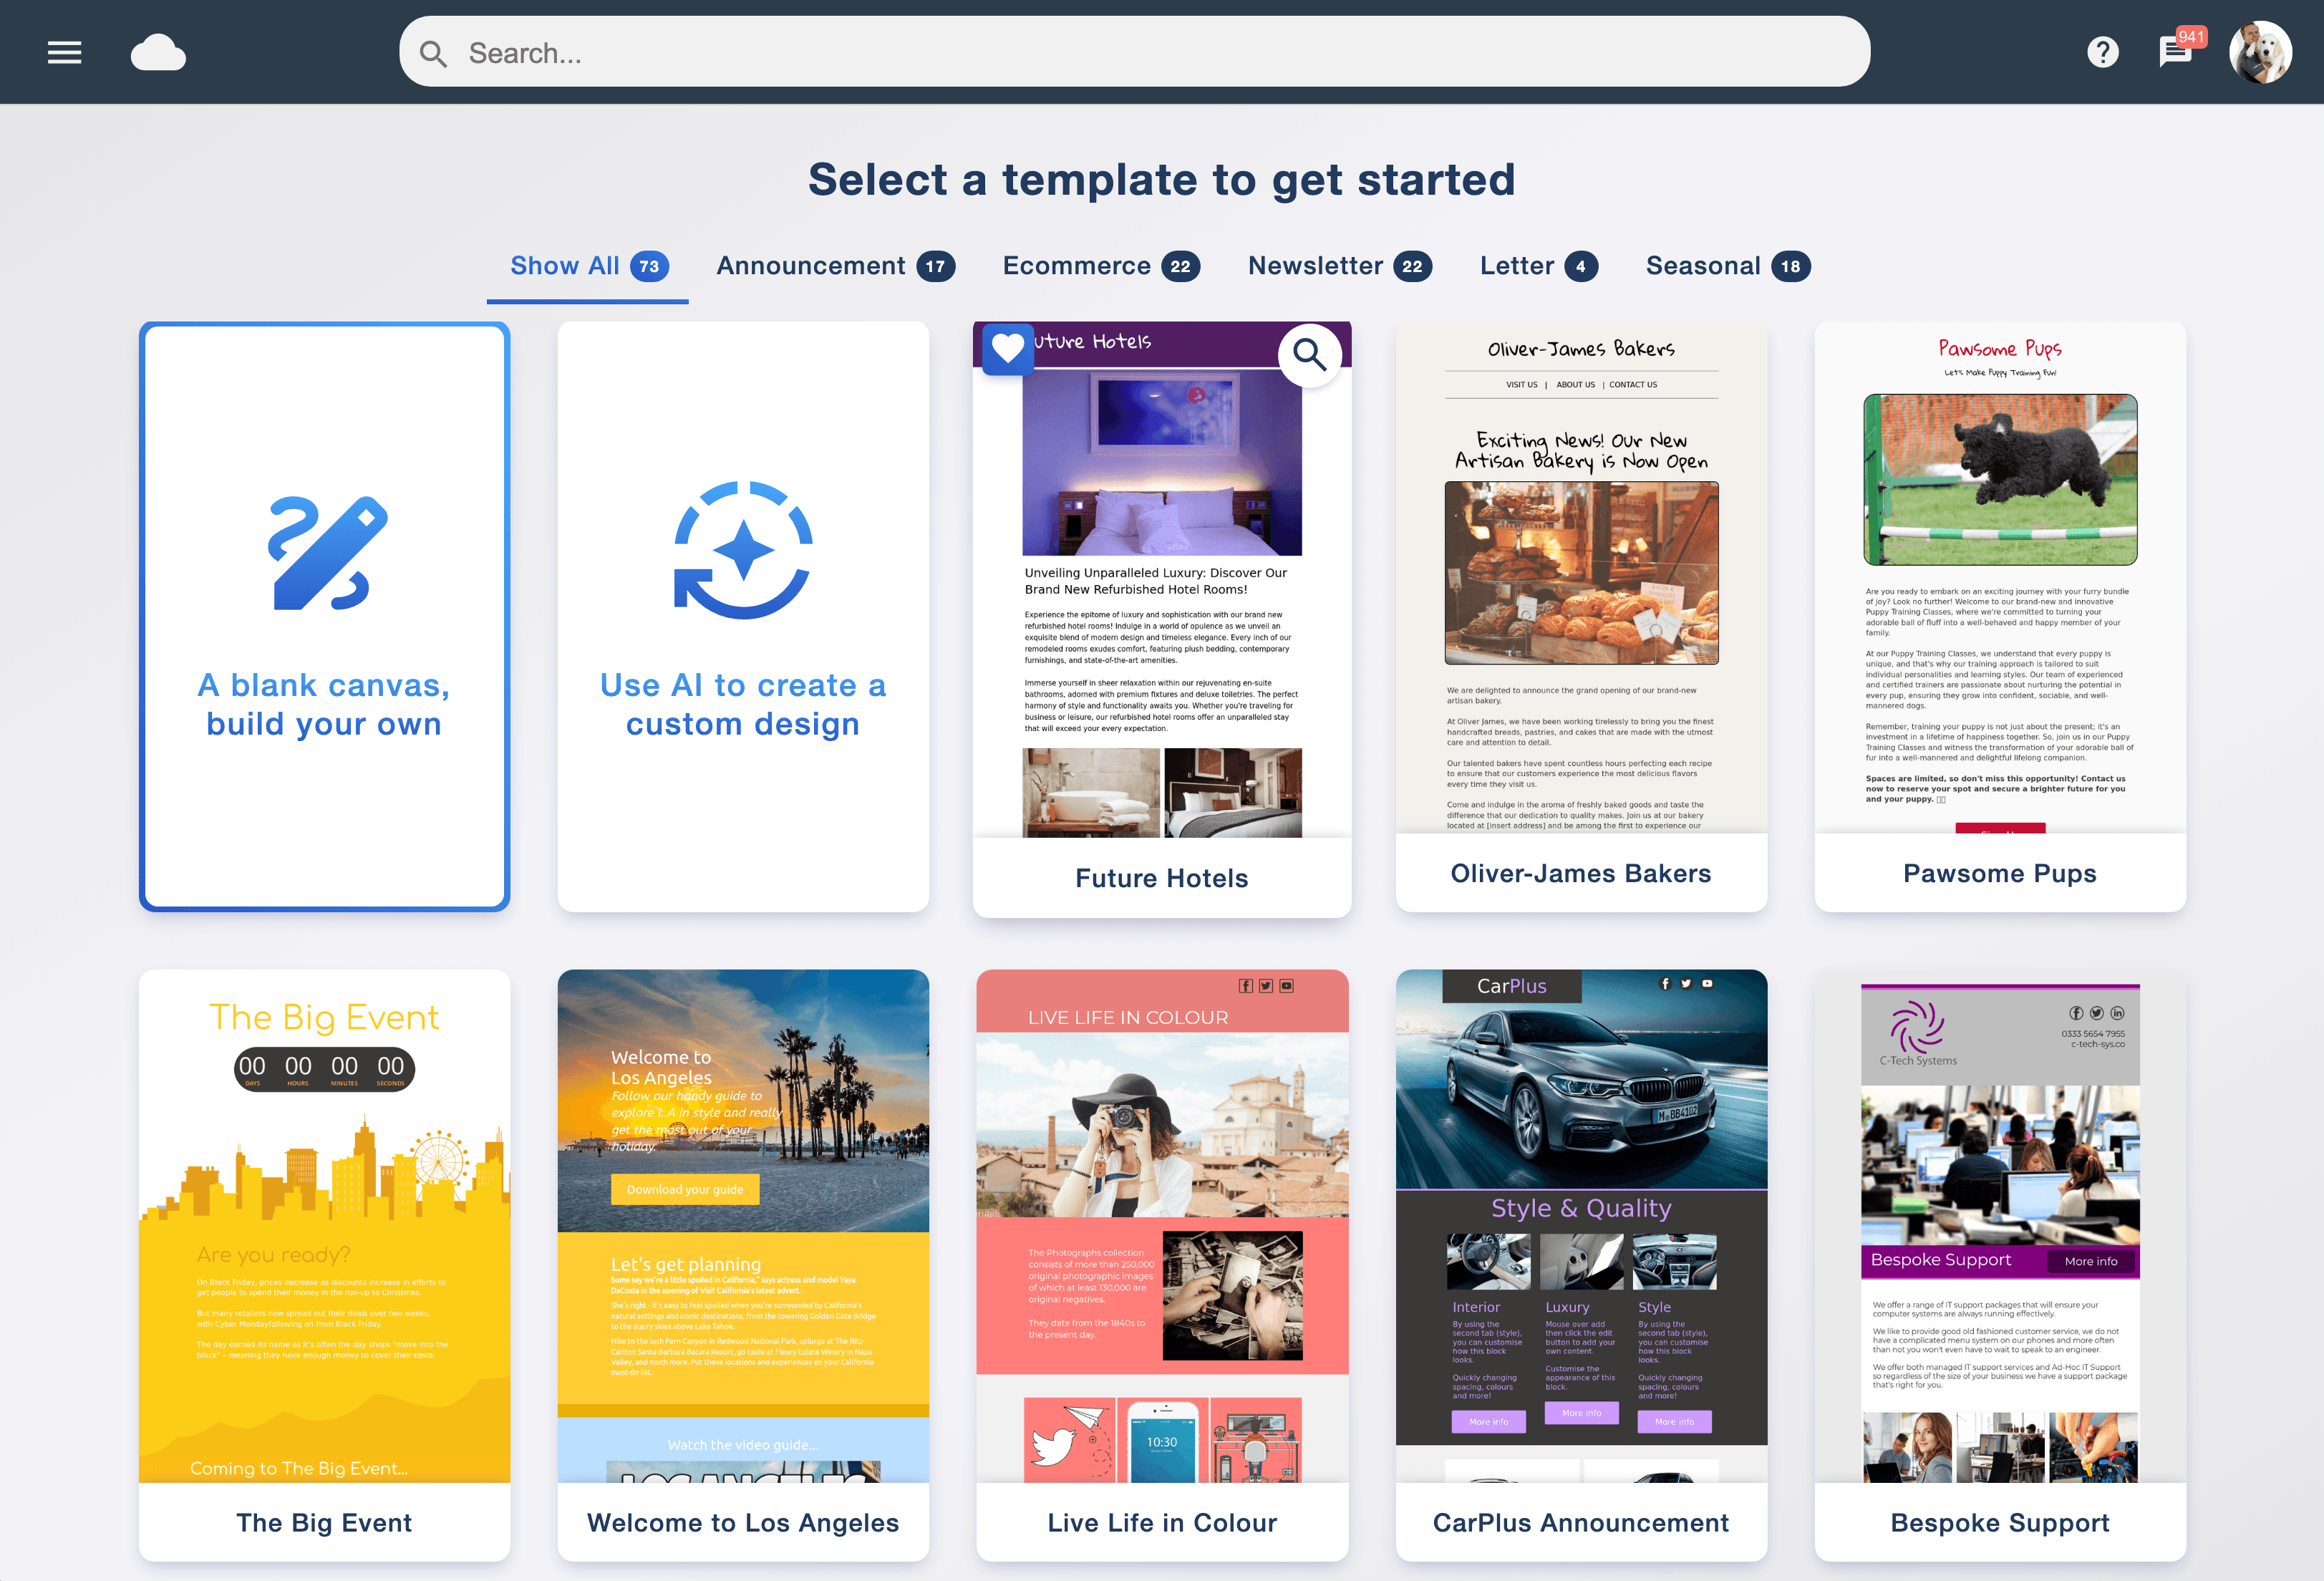
Task: Open CarPlus car image preview
Action: tap(1581, 1080)
